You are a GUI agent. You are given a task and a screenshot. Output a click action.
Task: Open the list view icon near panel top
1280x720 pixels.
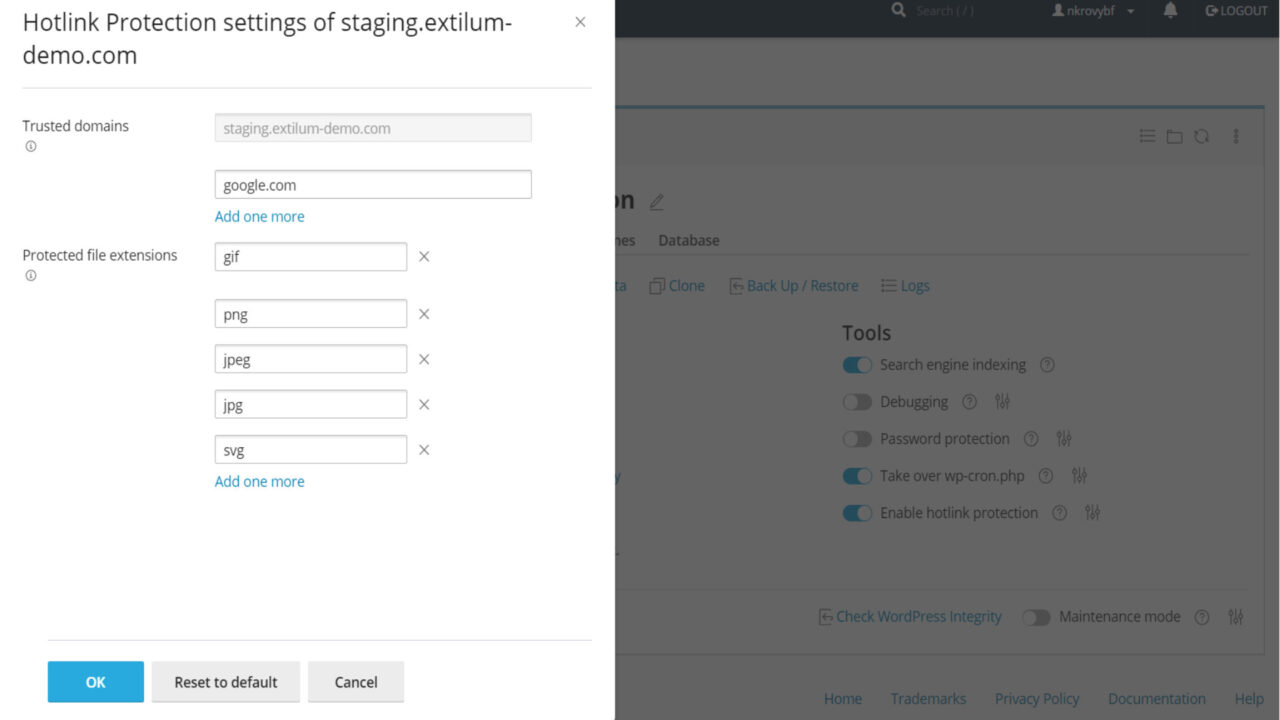pos(1147,136)
